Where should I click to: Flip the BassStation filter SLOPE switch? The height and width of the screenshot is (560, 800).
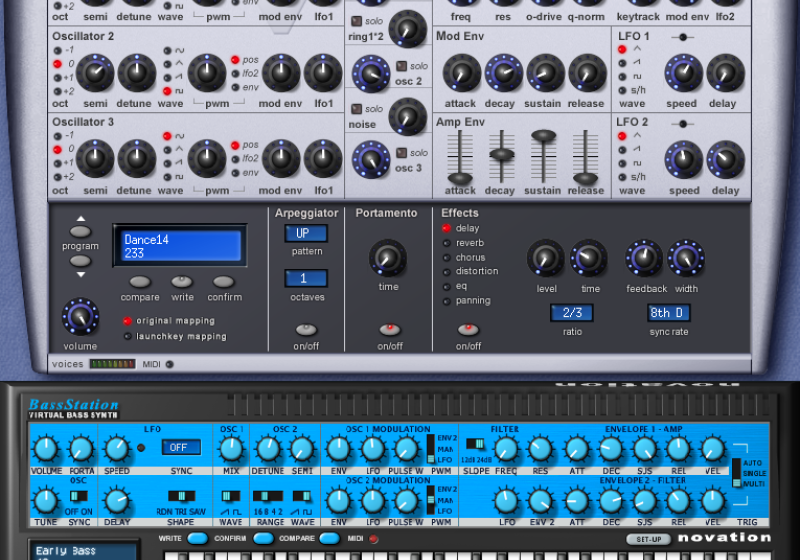pos(476,444)
